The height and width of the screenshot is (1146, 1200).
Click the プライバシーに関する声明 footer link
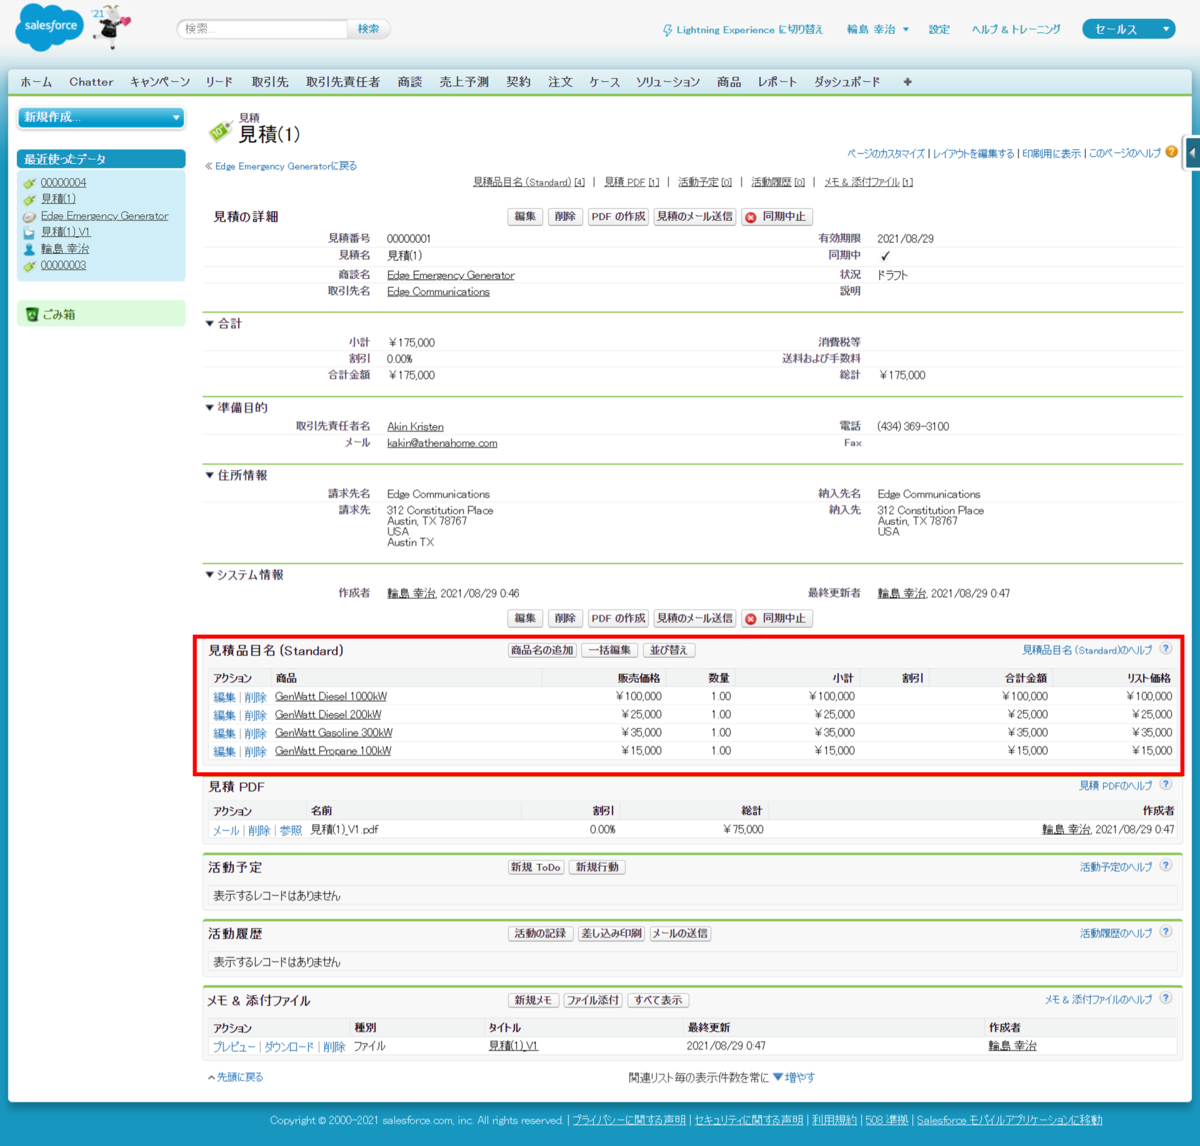coord(629,1120)
